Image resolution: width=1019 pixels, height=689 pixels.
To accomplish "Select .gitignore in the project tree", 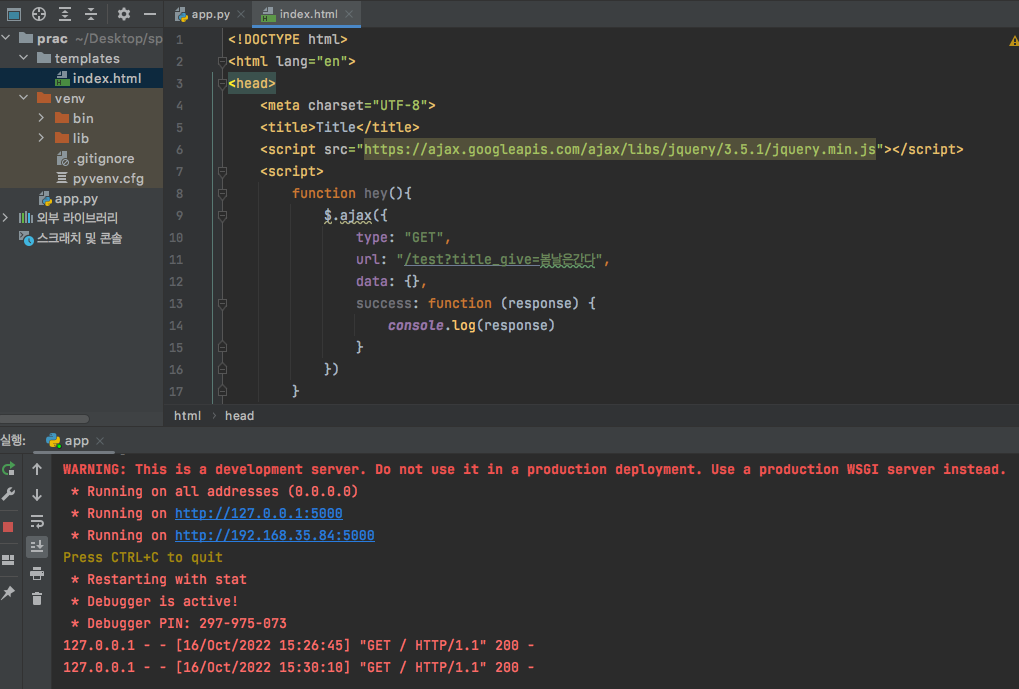I will 81,158.
